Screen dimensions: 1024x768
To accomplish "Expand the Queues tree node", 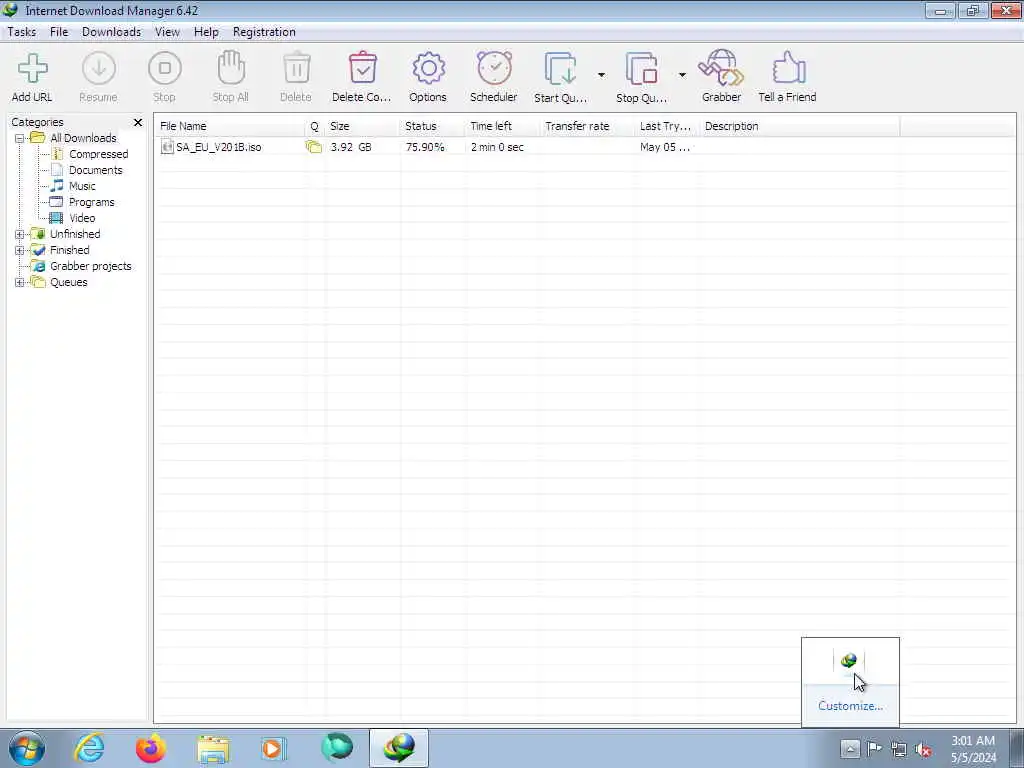I will point(20,282).
